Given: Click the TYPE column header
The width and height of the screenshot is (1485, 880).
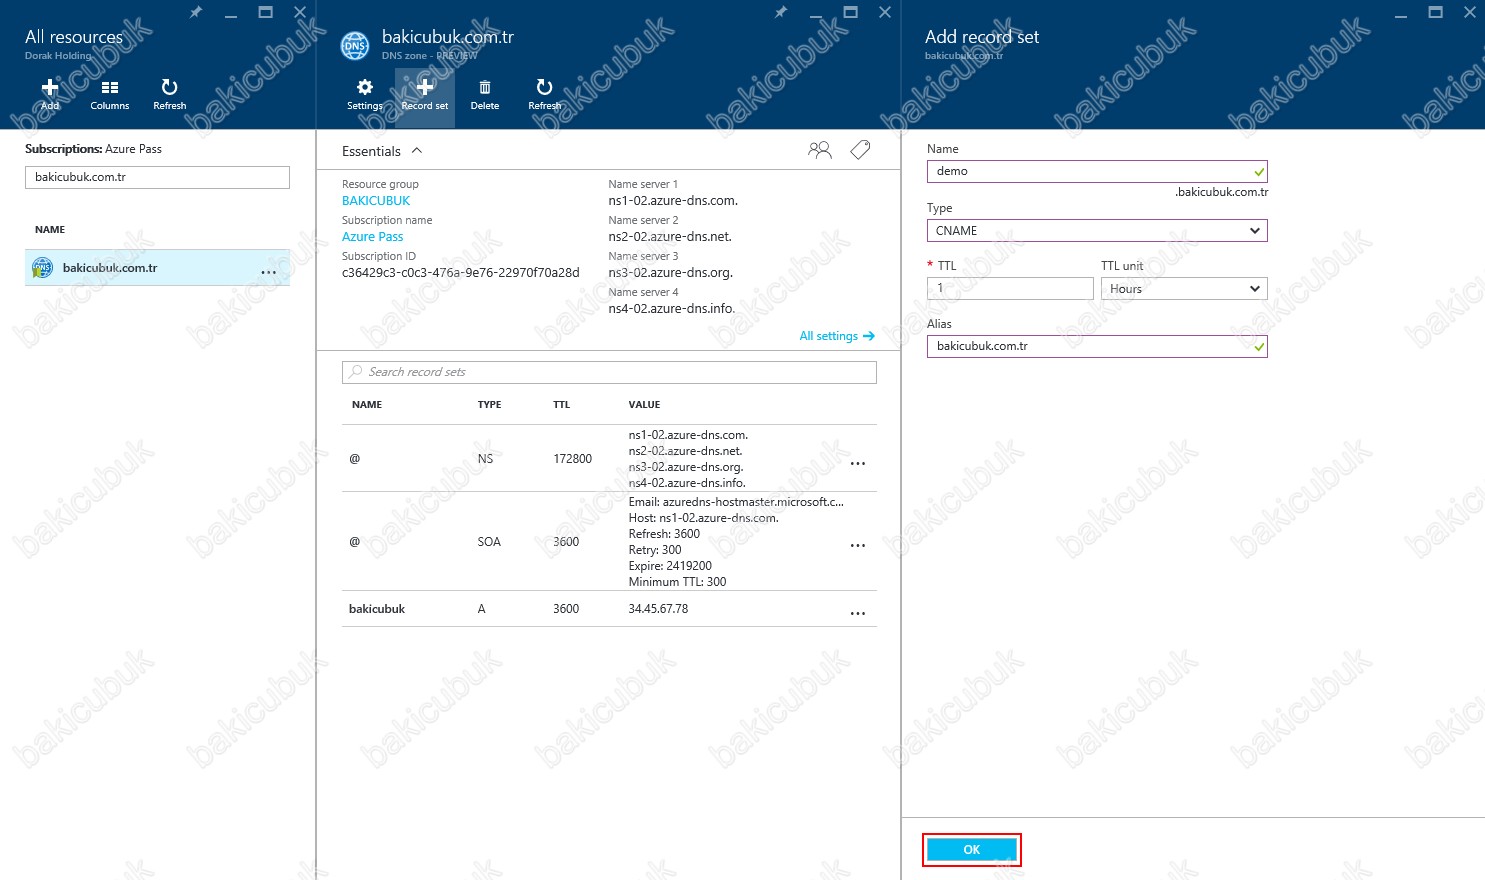Looking at the screenshot, I should pyautogui.click(x=489, y=405).
